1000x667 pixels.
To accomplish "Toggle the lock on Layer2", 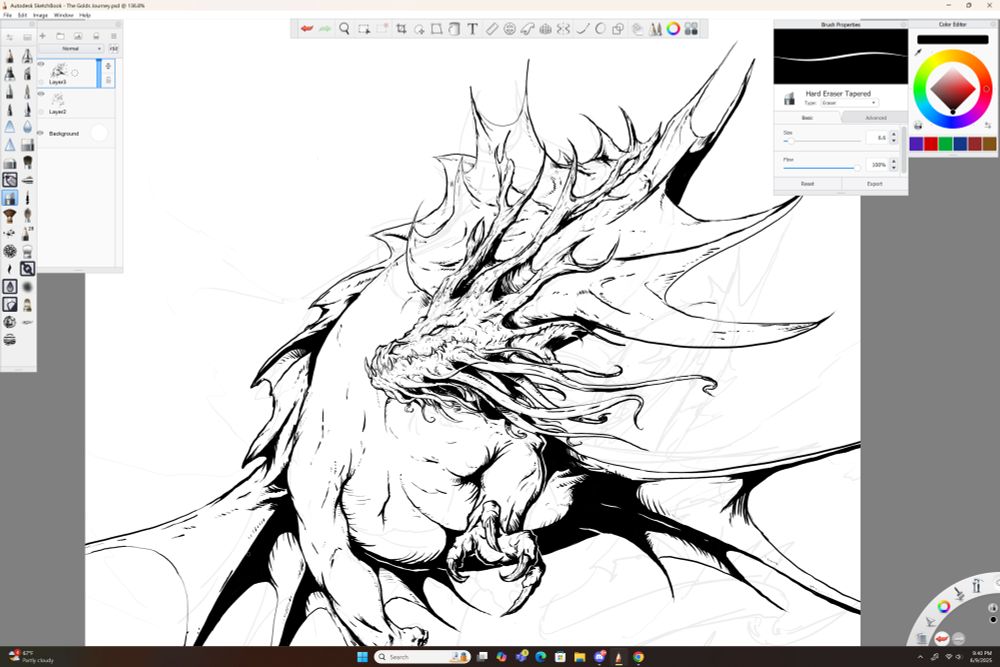I will click(x=41, y=112).
